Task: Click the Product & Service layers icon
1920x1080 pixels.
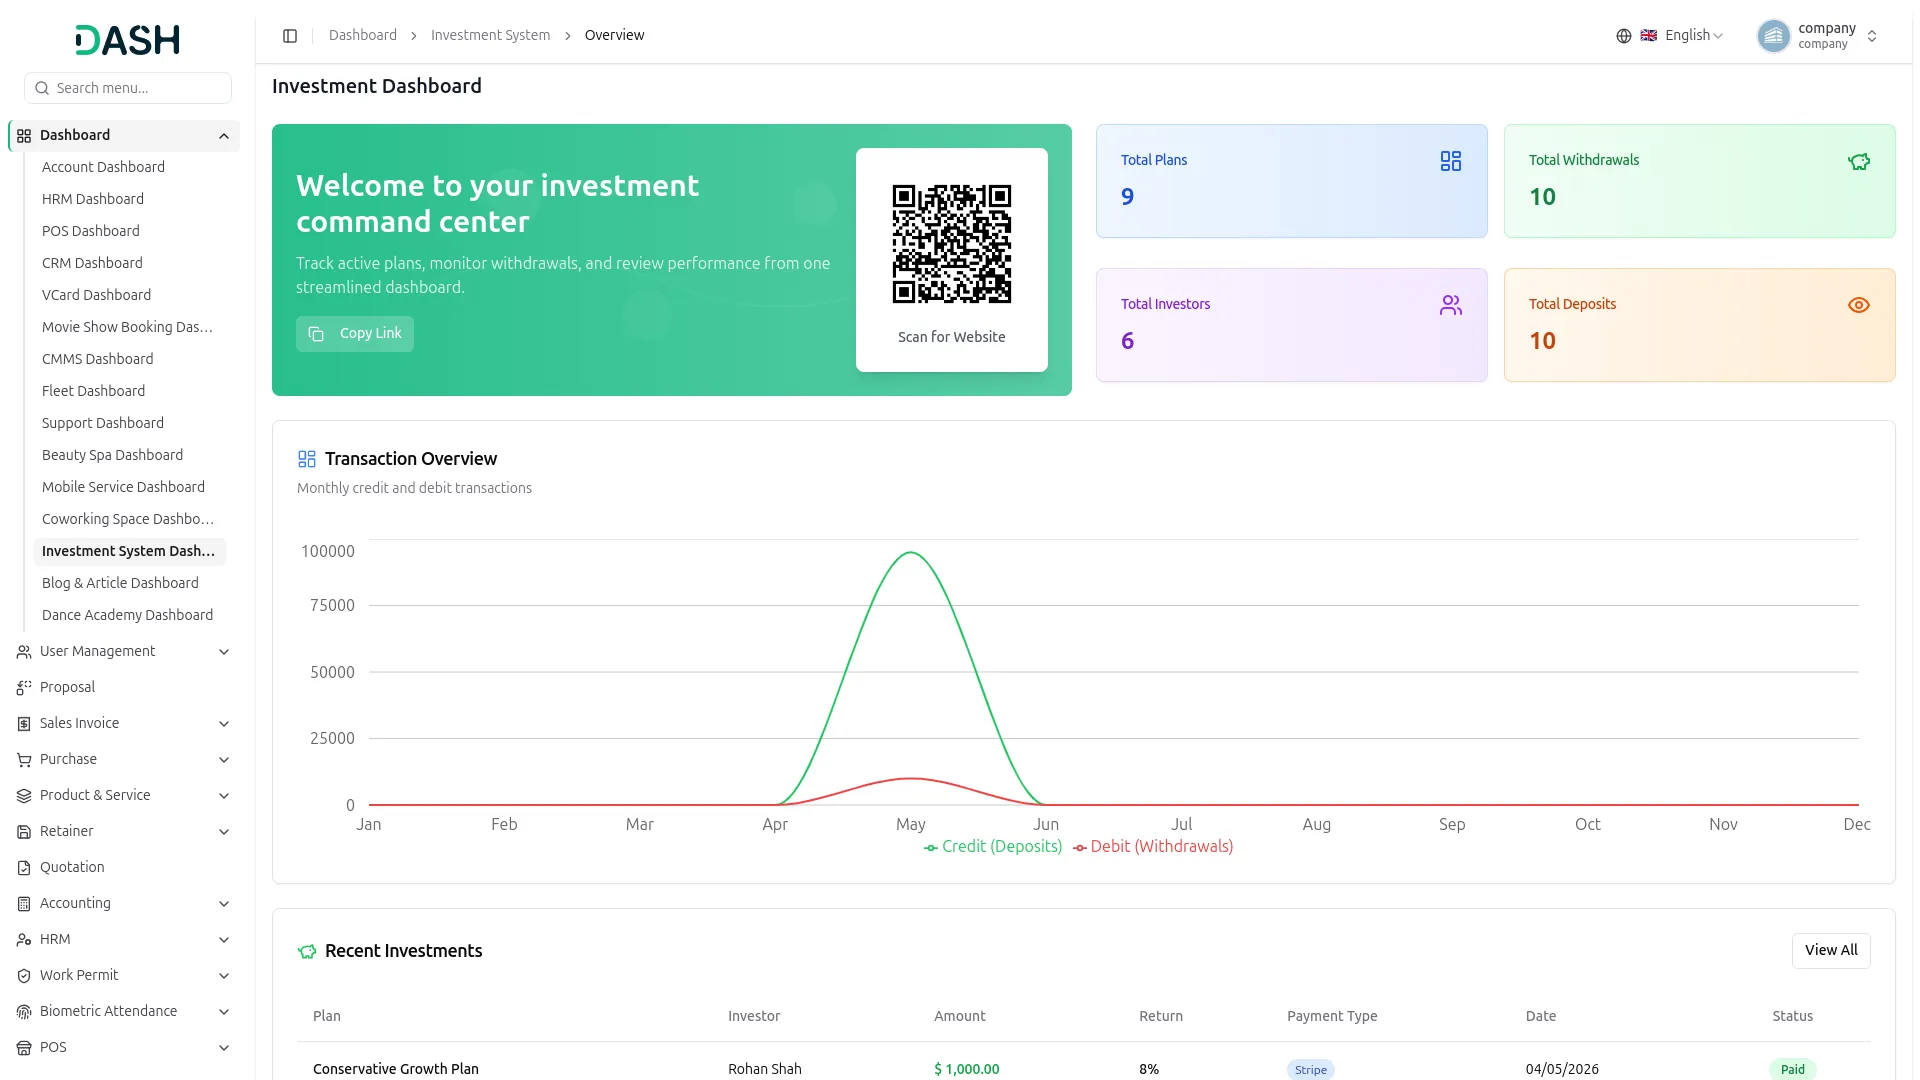Action: 24,796
